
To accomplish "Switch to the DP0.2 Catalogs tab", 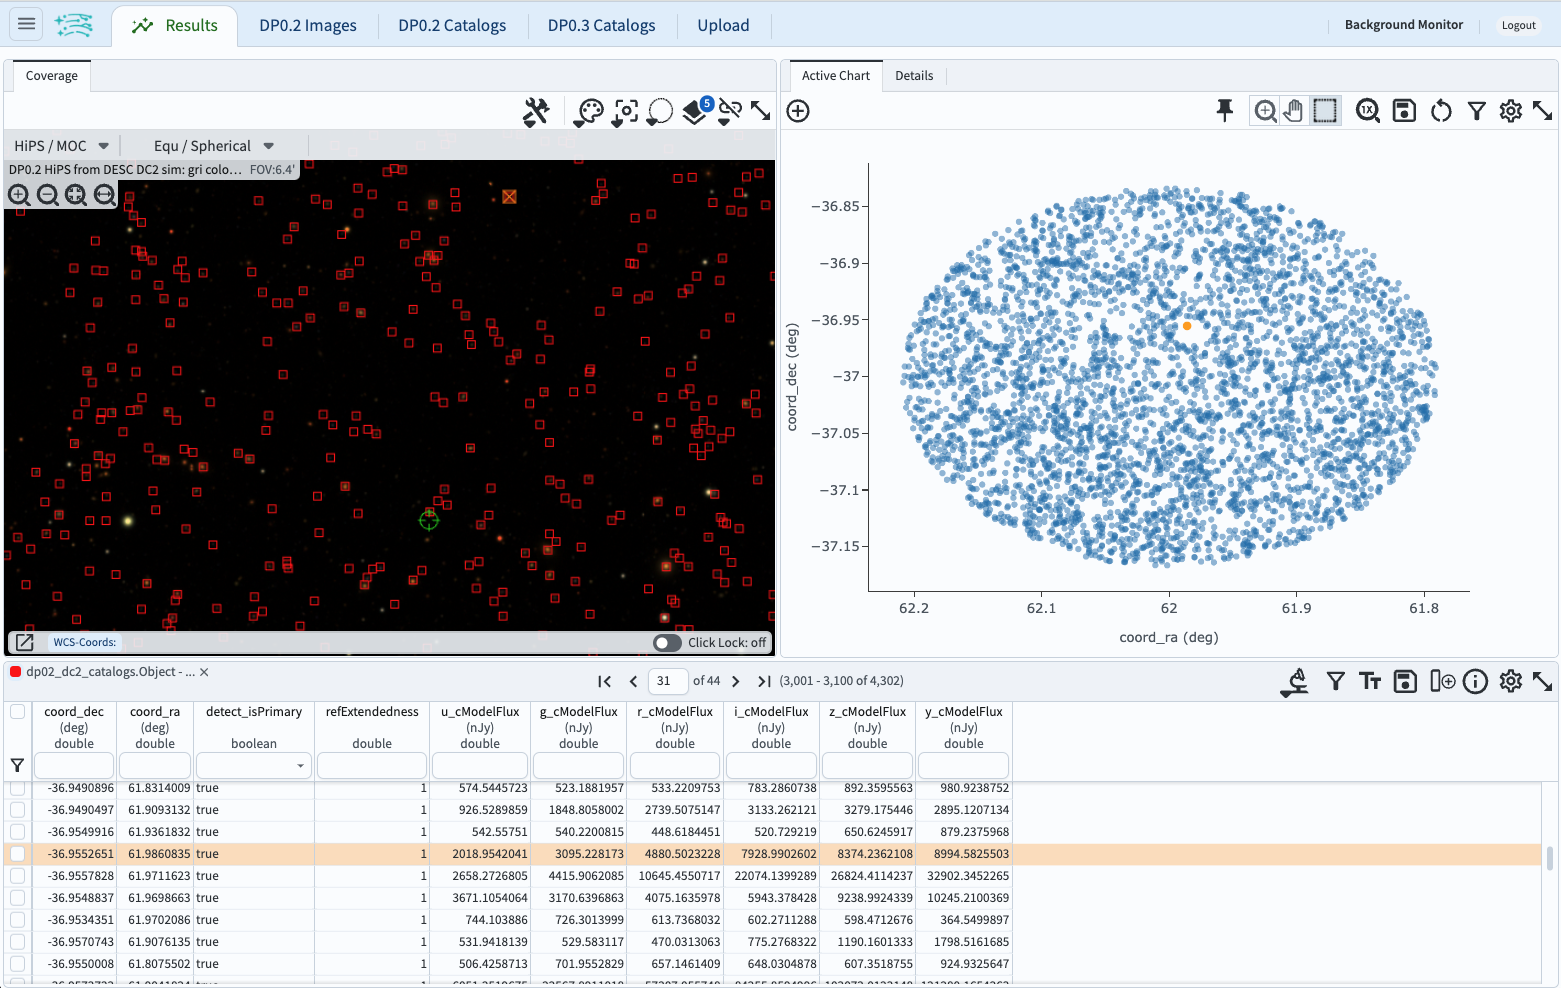I will (x=452, y=26).
